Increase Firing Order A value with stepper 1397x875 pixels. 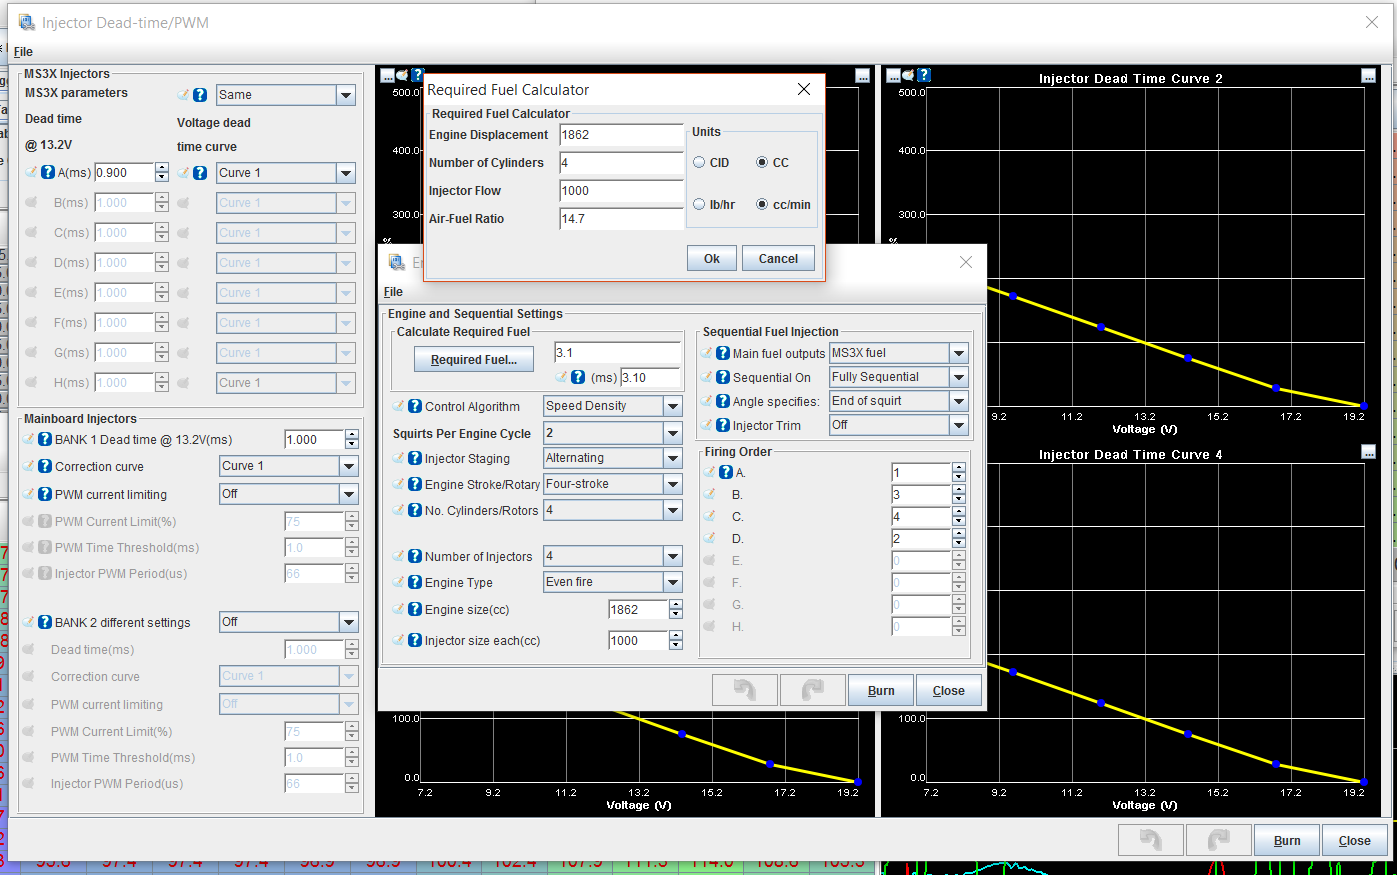point(959,468)
